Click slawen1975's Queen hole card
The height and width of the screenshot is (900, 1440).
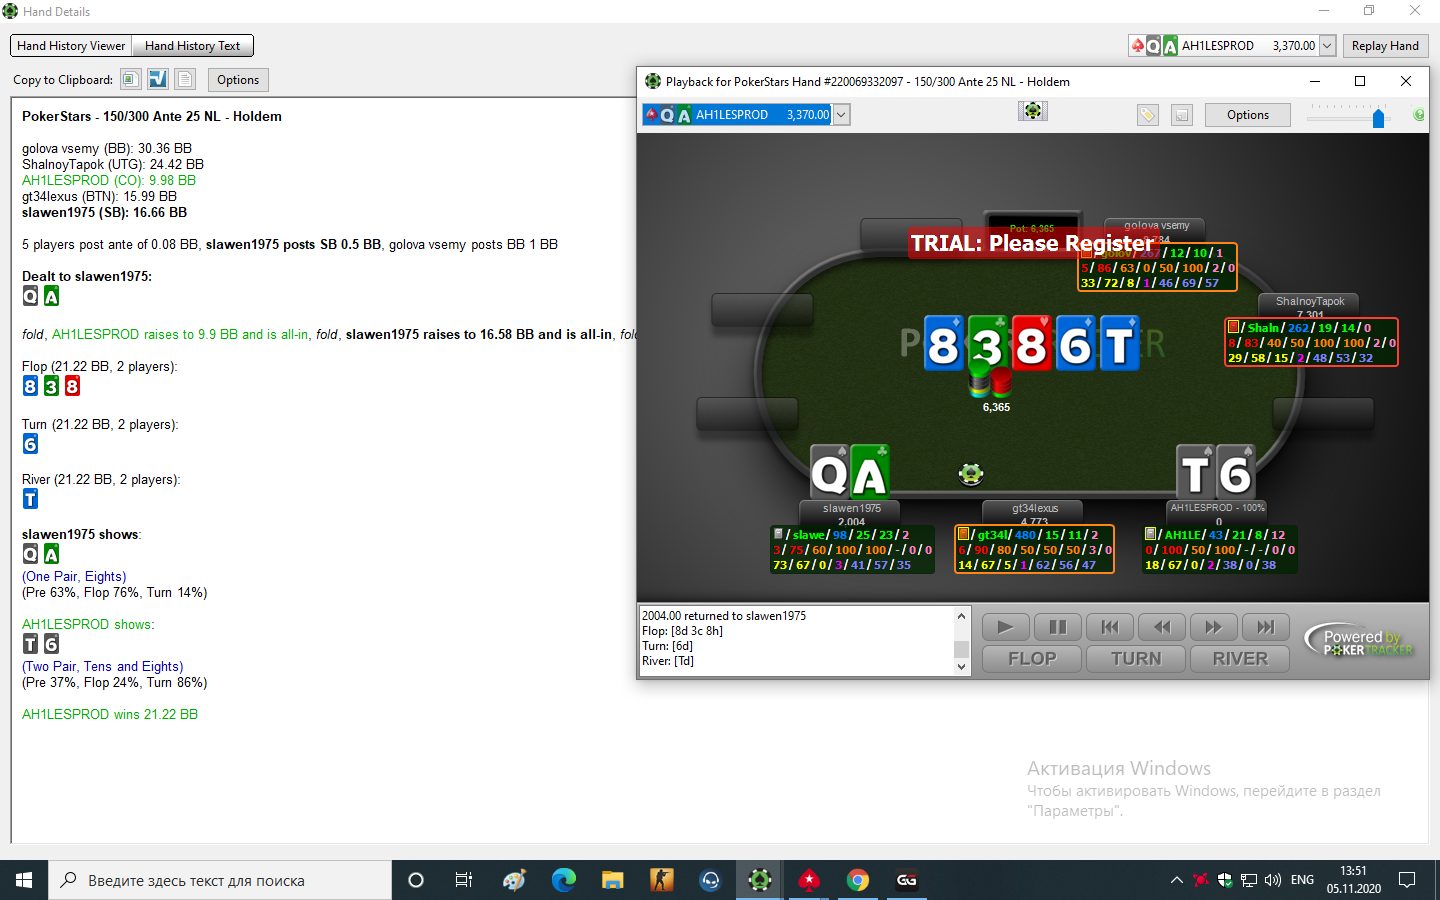[830, 472]
